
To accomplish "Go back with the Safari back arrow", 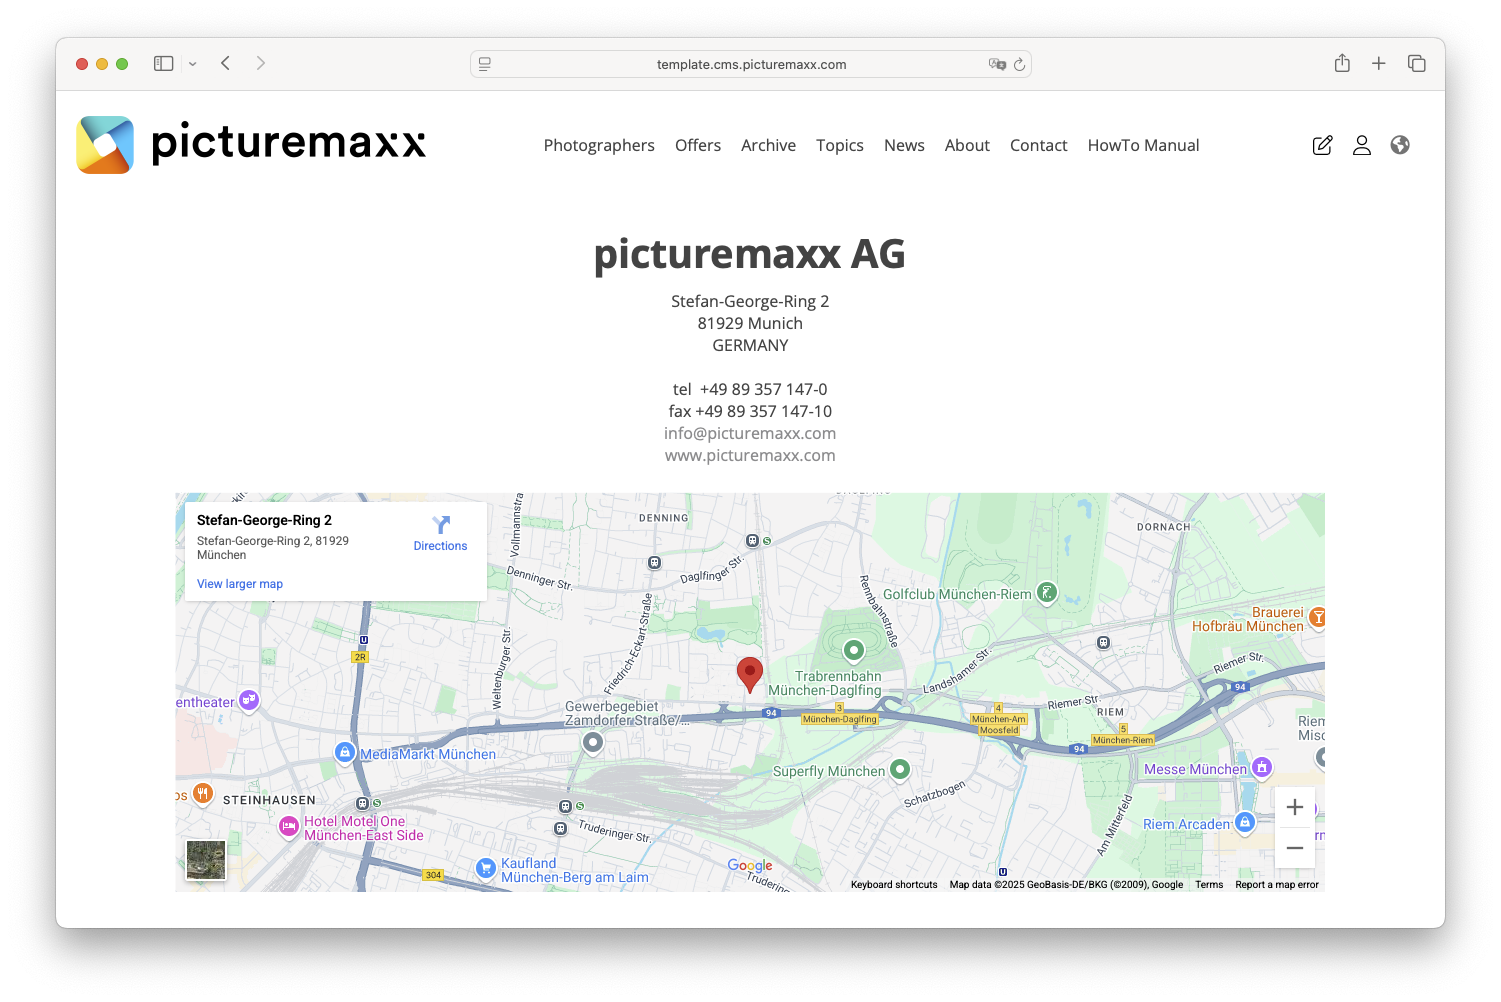I will coord(226,63).
